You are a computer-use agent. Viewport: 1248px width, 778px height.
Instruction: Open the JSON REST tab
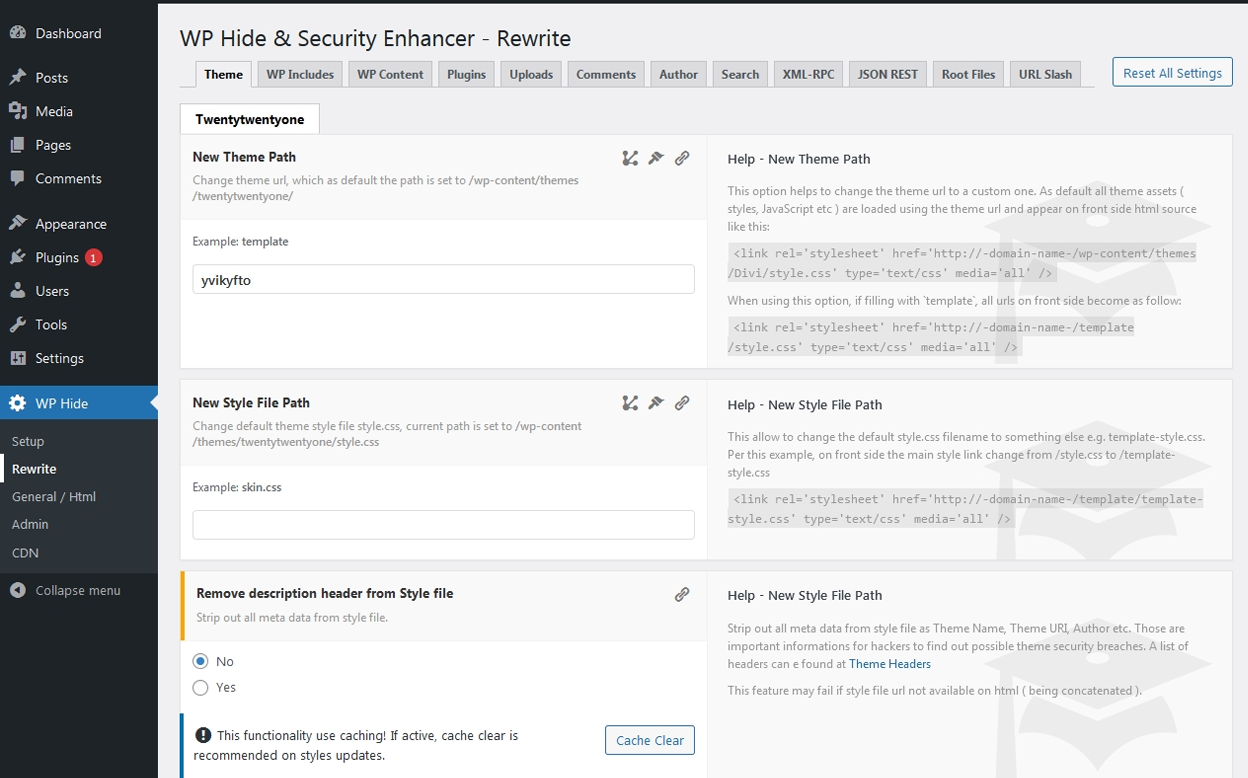point(888,74)
